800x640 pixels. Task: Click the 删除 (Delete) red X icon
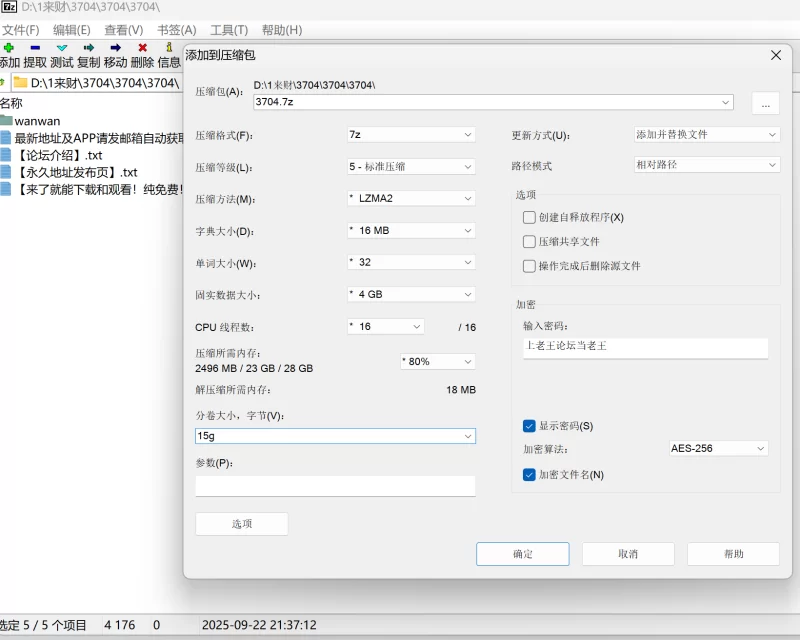tap(142, 47)
